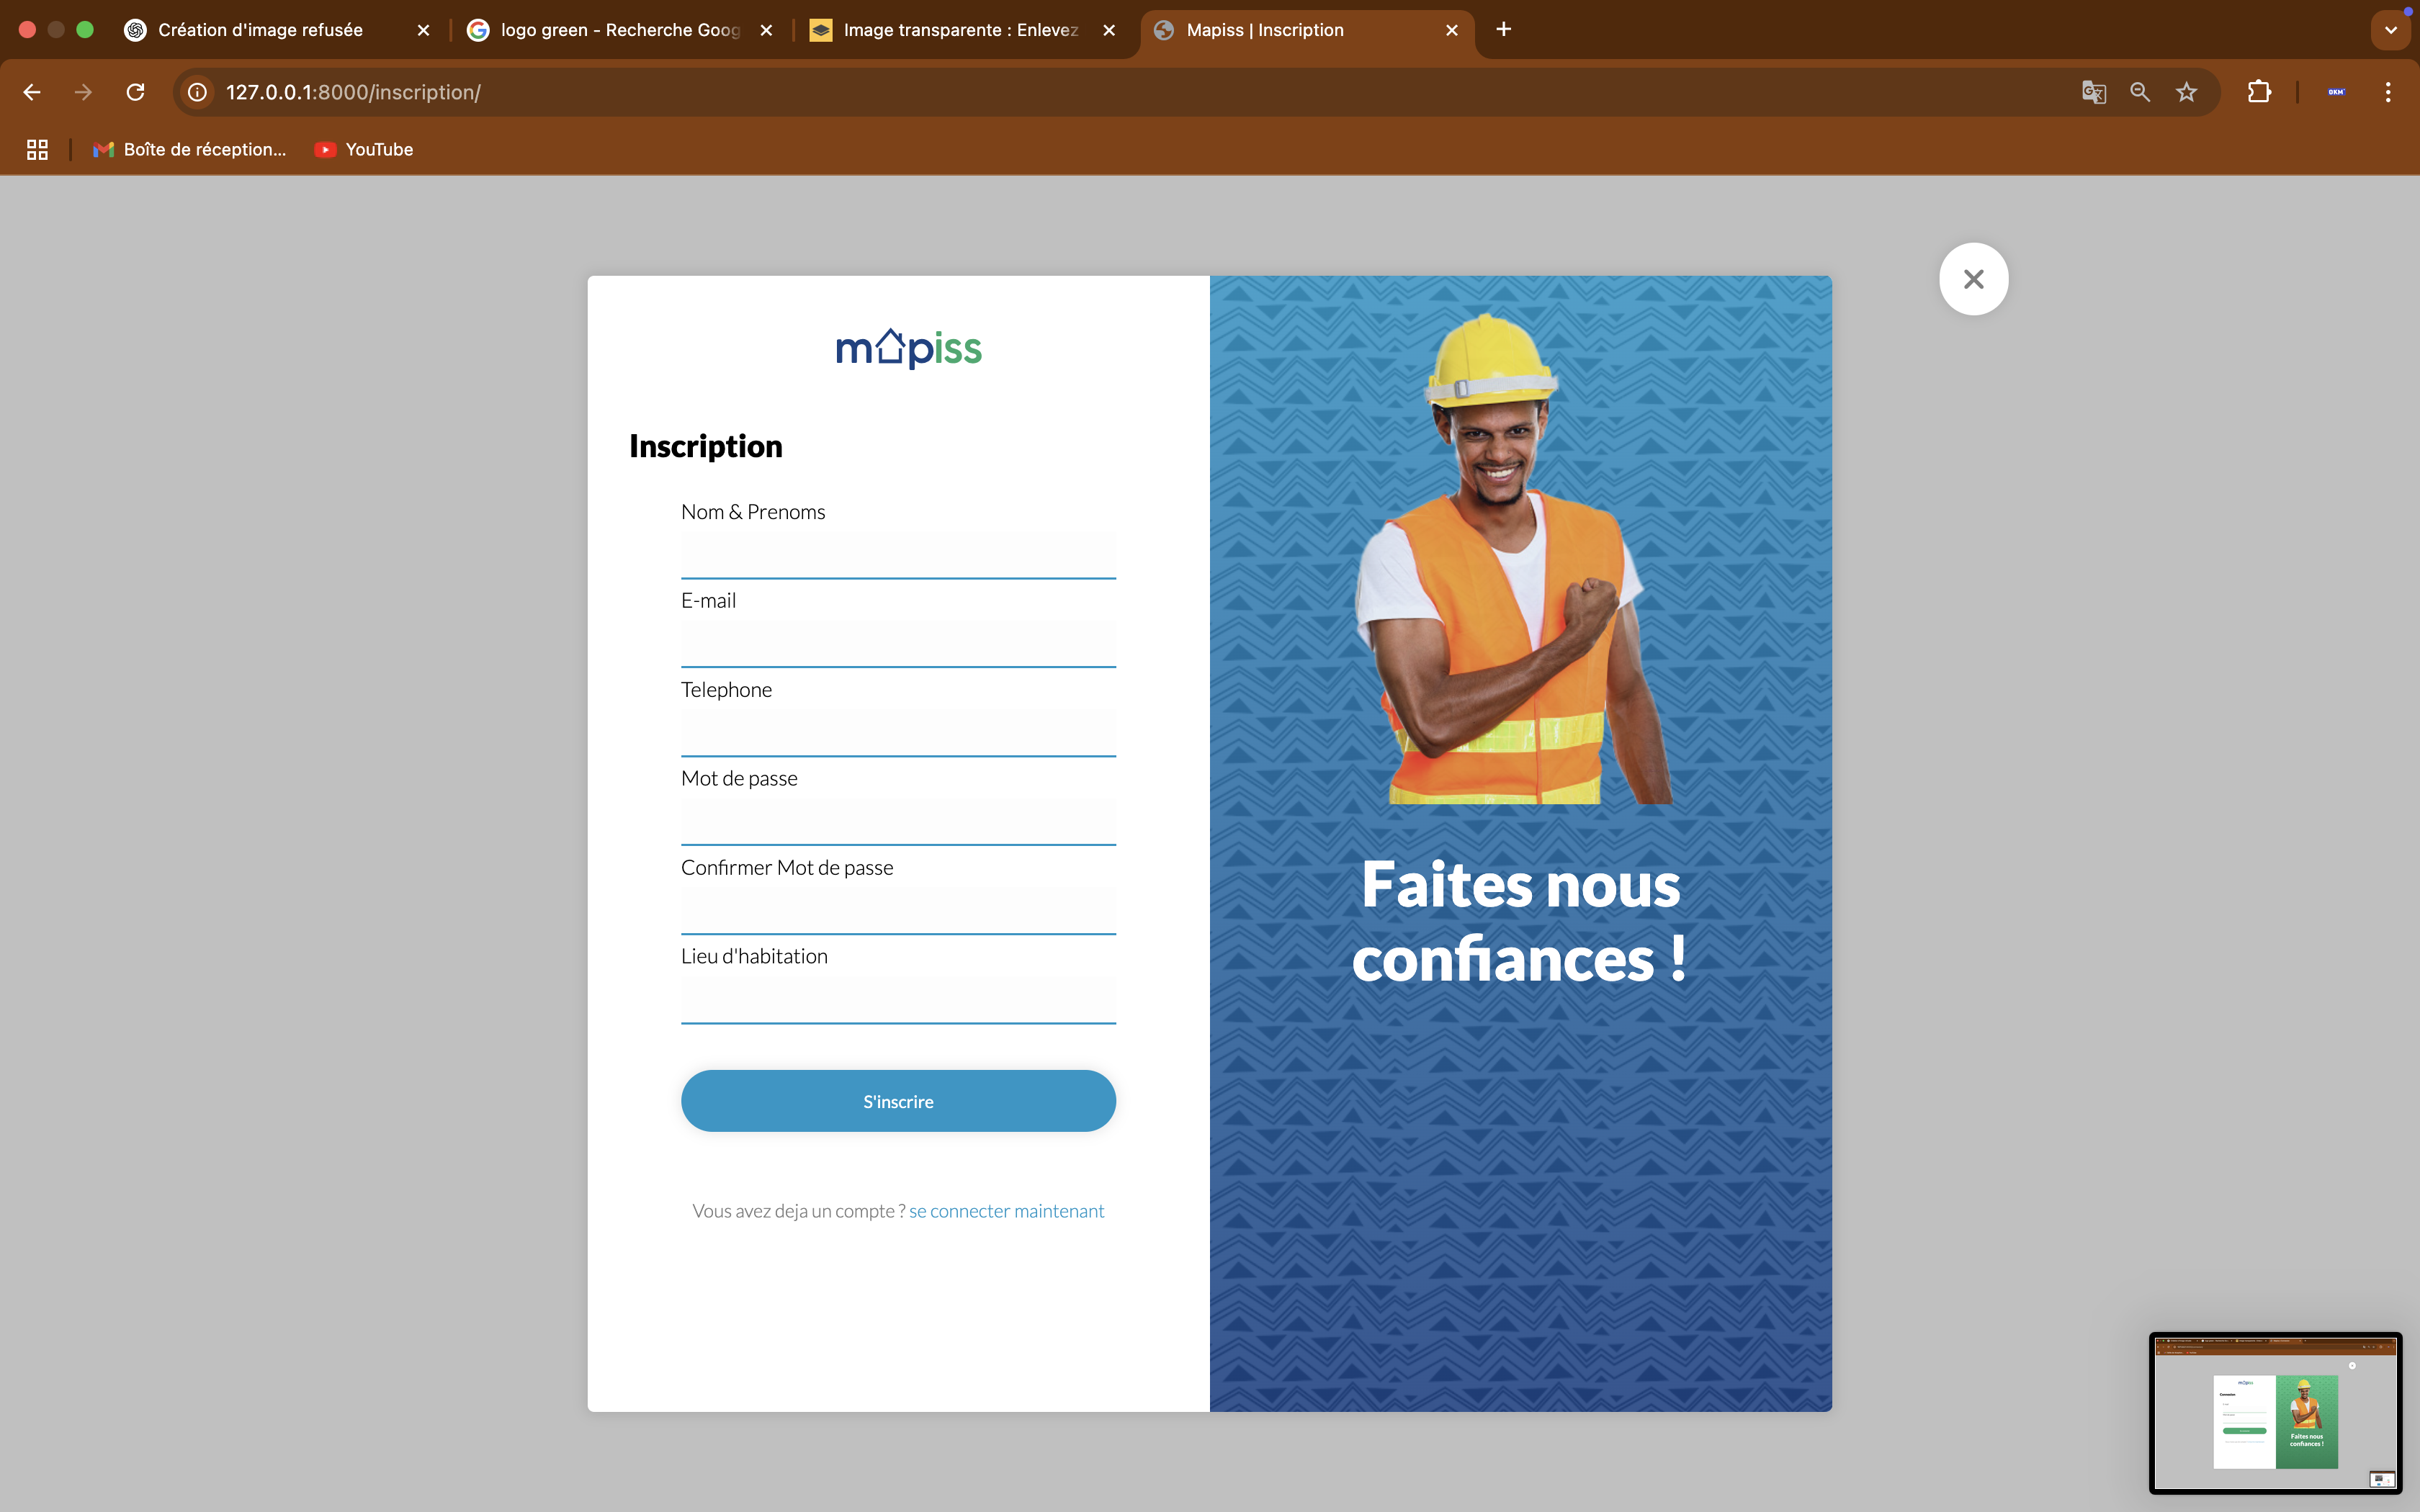Image resolution: width=2420 pixels, height=1512 pixels.
Task: Switch to 'Création d'image refusée' tab
Action: pyautogui.click(x=260, y=30)
